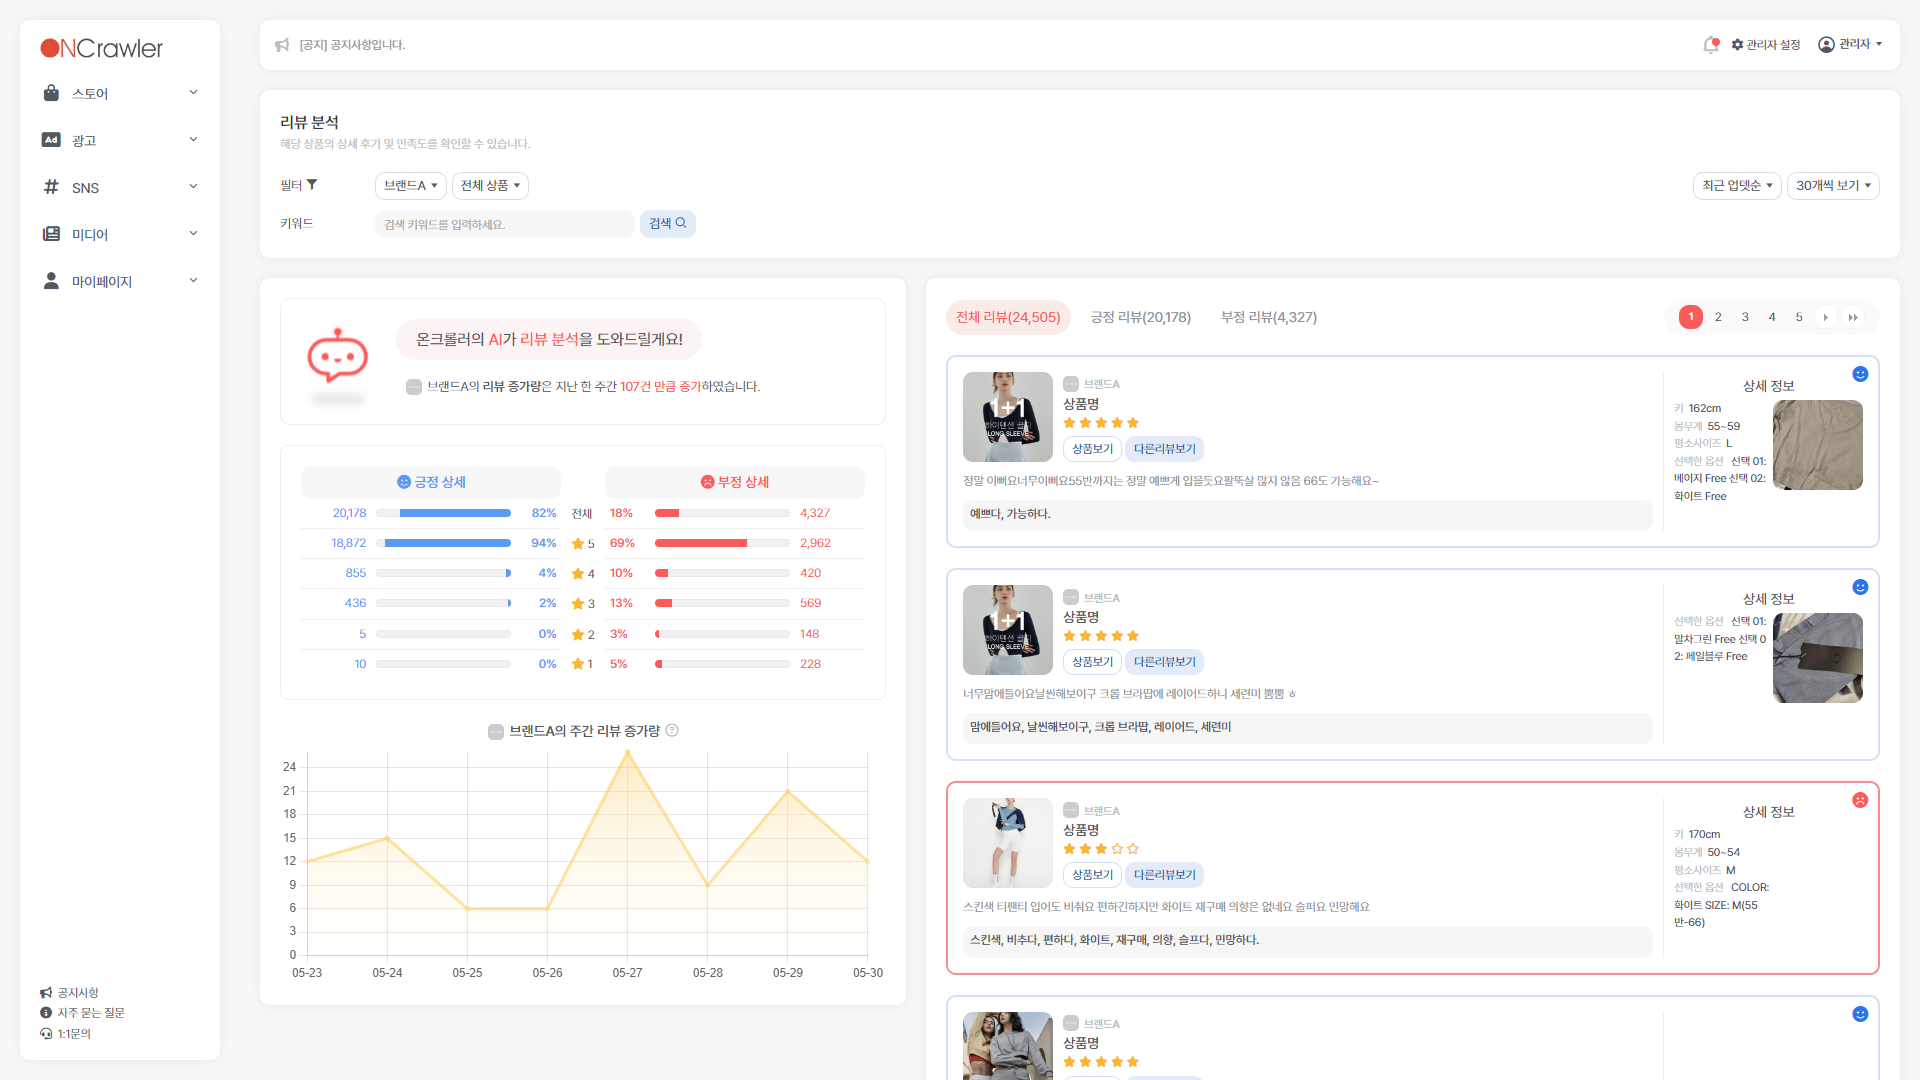Click the ONCrawler logo
This screenshot has height=1080, width=1920.
tap(101, 48)
